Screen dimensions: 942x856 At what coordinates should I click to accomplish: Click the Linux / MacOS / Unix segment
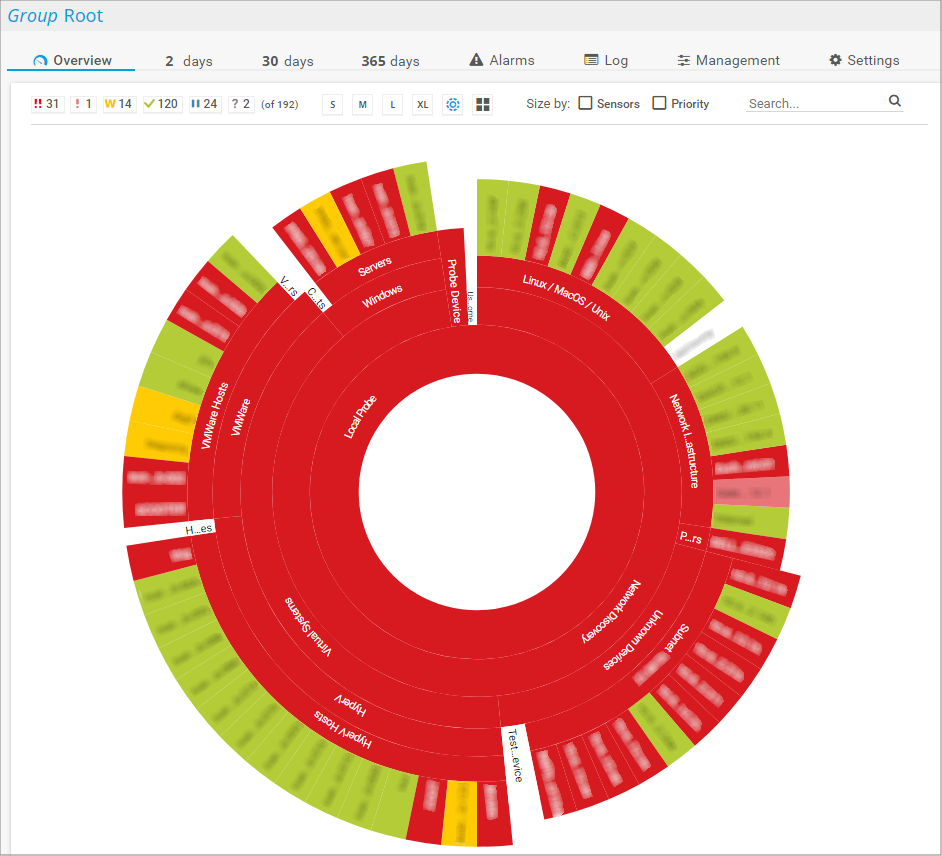click(x=567, y=294)
